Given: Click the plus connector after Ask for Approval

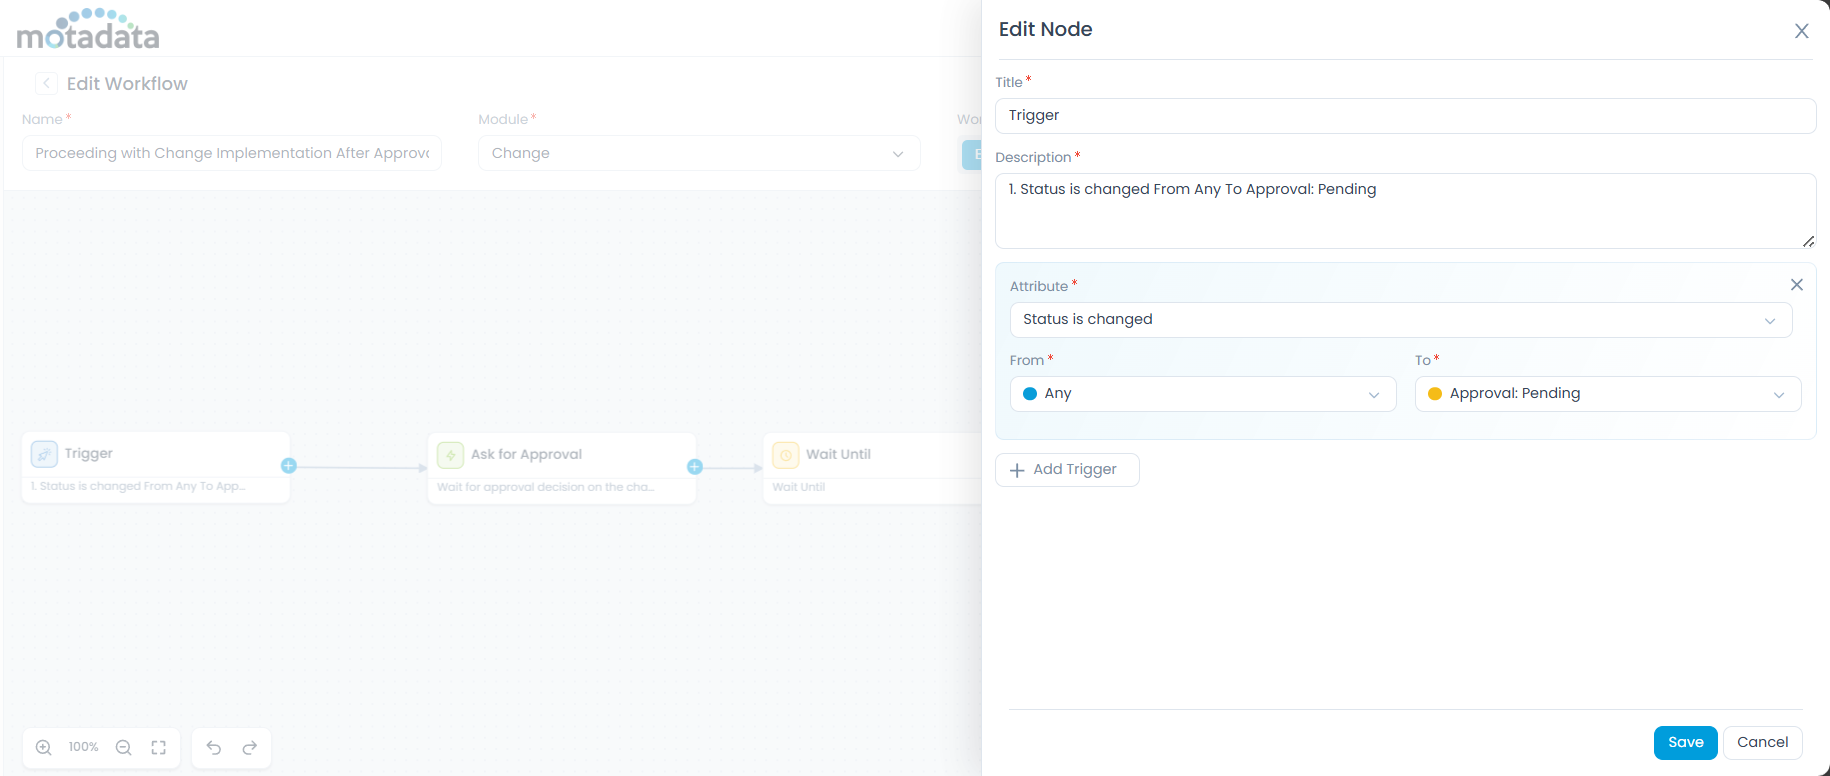Looking at the screenshot, I should [695, 467].
